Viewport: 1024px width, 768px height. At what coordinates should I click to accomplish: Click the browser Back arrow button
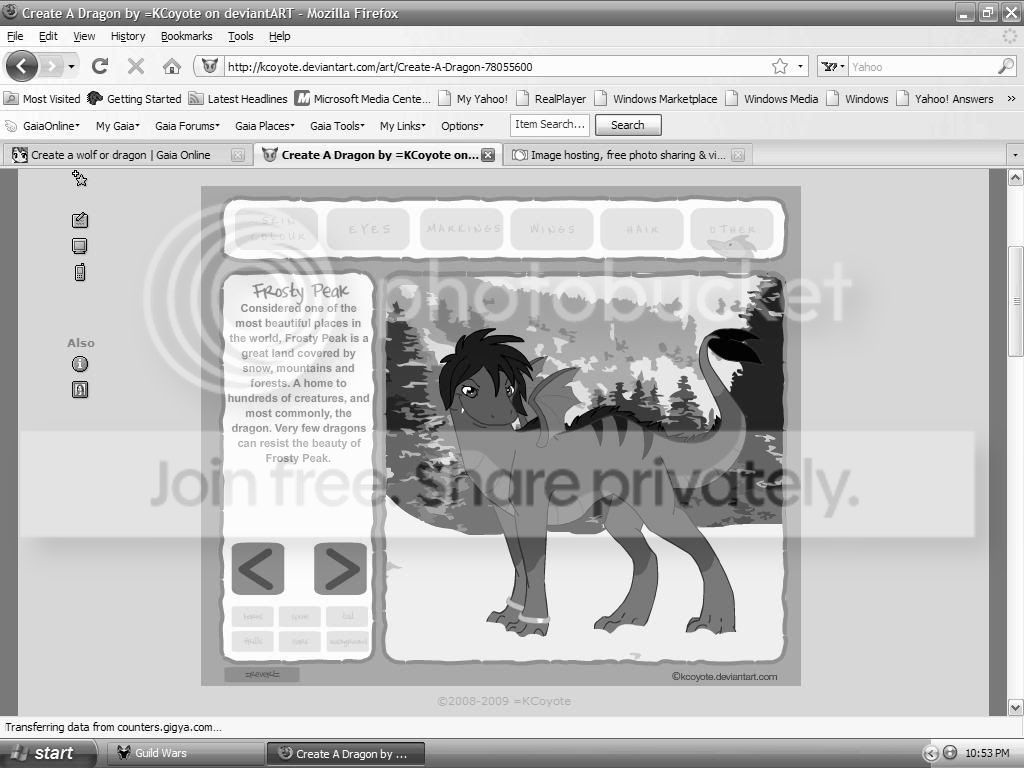[x=22, y=66]
